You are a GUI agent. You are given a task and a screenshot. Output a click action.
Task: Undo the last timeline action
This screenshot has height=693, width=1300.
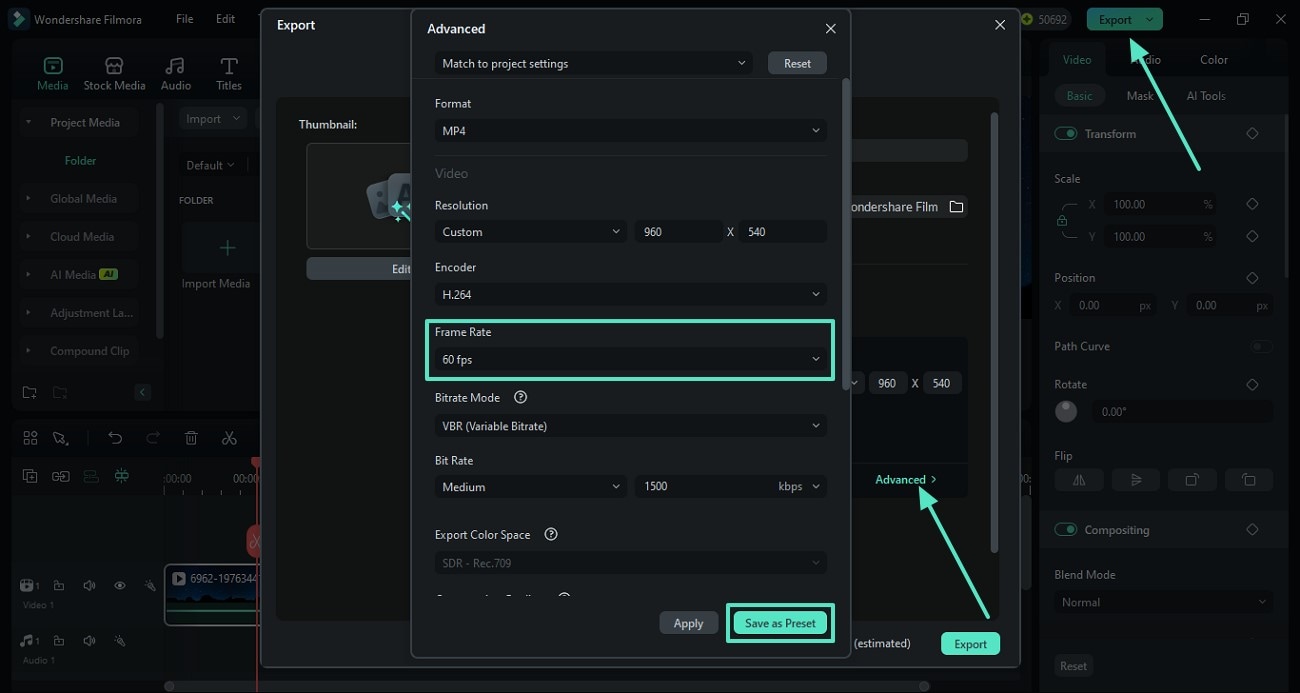115,438
